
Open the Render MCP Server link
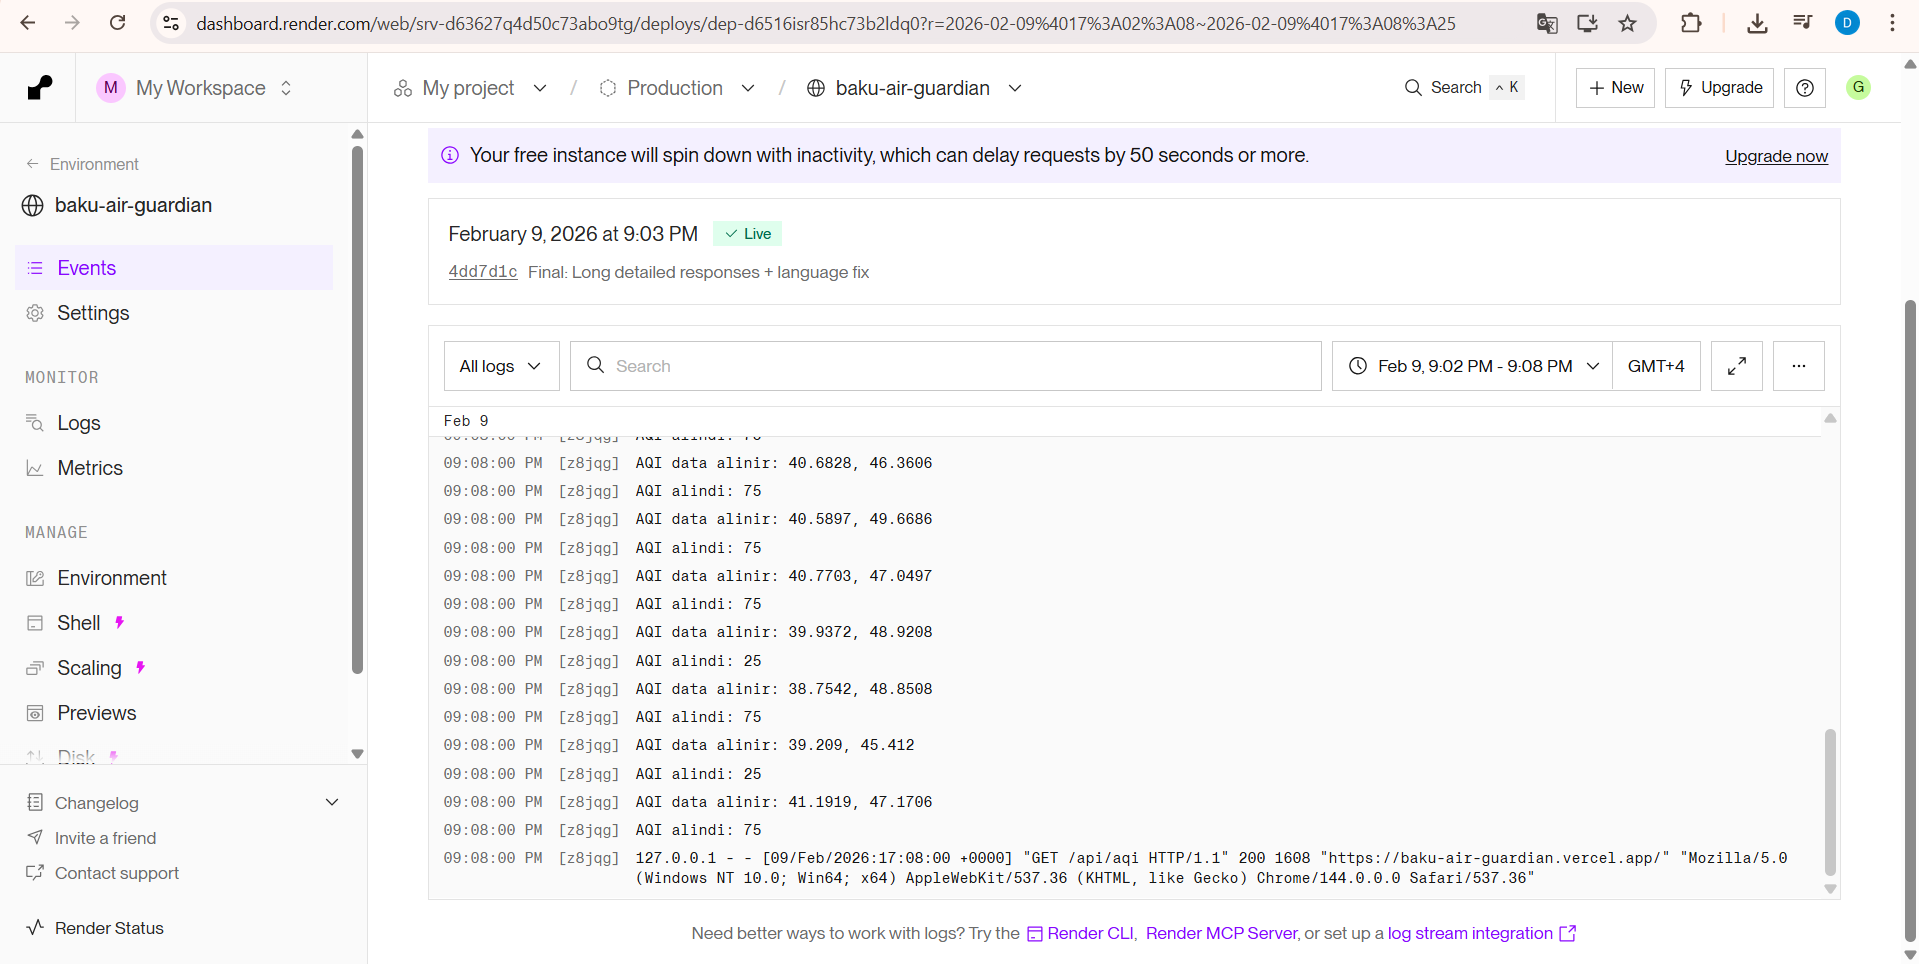pos(1221,933)
